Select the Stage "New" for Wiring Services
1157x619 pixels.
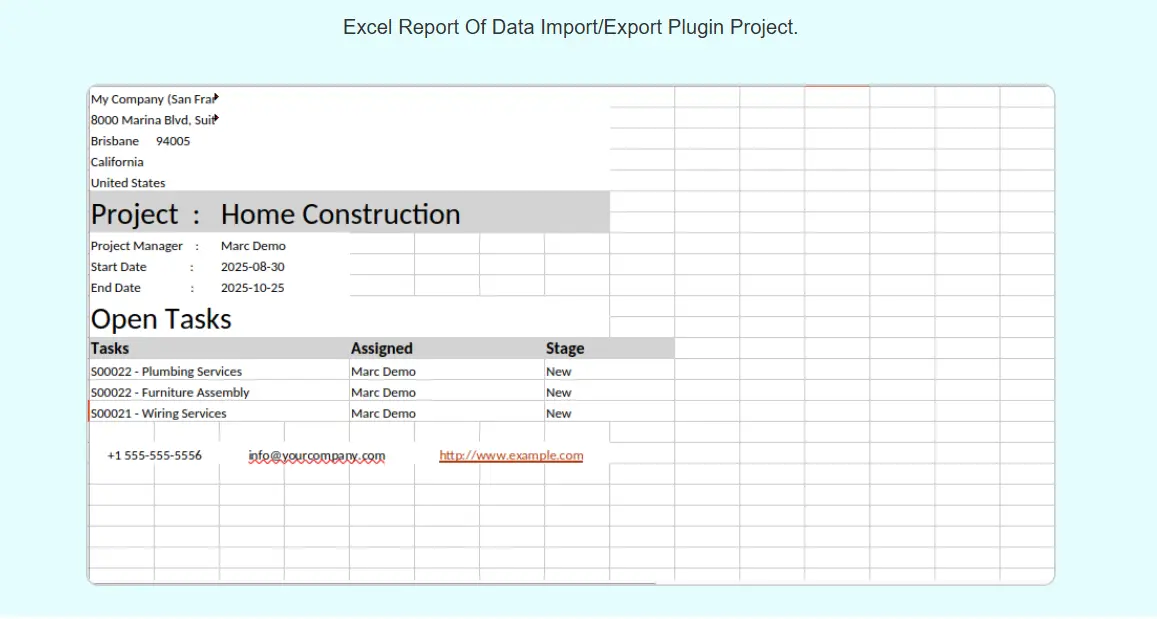(x=559, y=414)
